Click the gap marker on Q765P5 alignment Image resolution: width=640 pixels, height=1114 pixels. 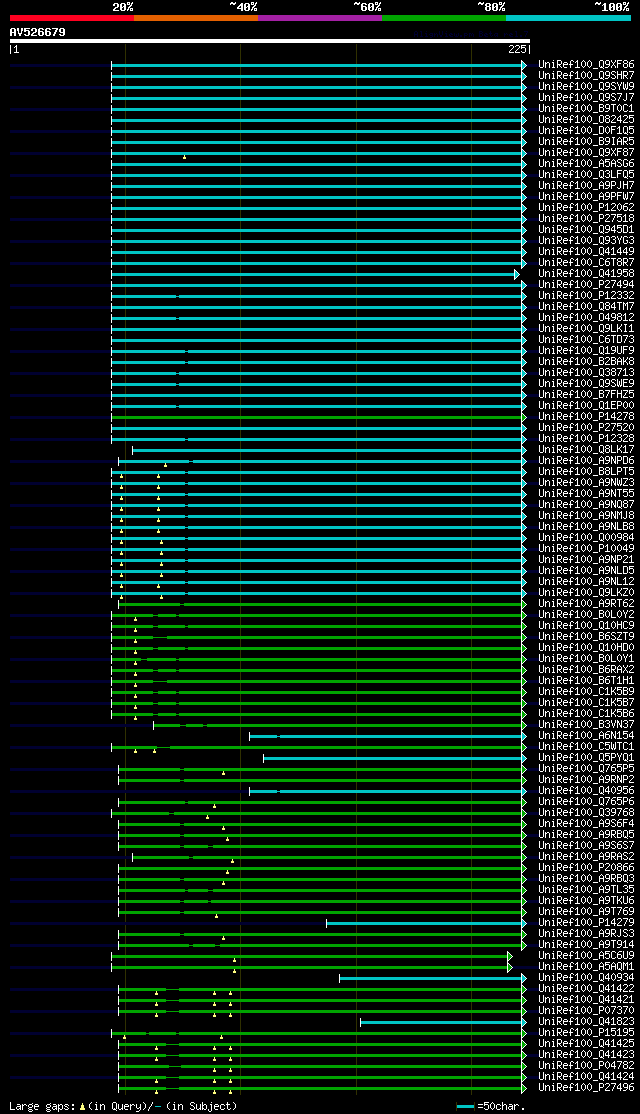coord(223,773)
